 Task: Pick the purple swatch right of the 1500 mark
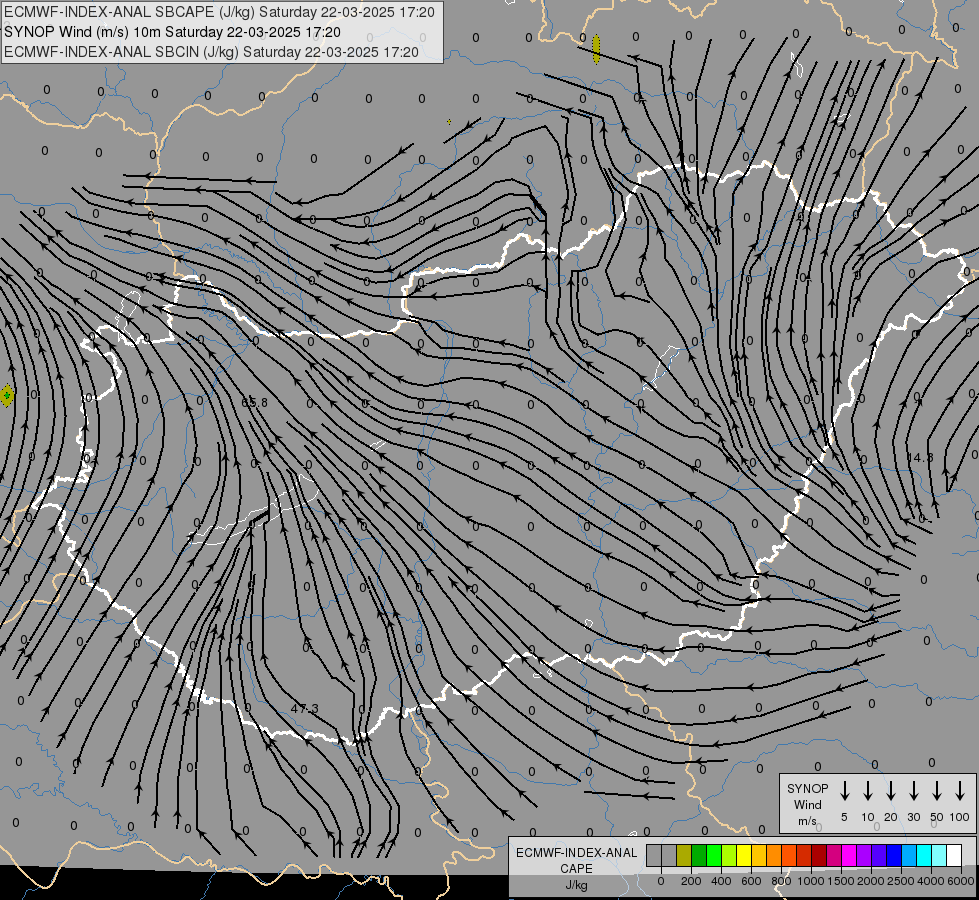(864, 855)
